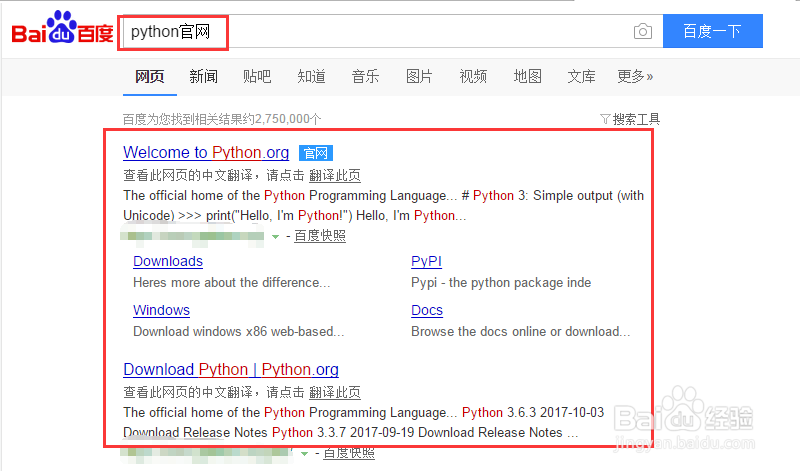The height and width of the screenshot is (471, 800).
Task: Go to the 知道 tab
Action: point(311,77)
